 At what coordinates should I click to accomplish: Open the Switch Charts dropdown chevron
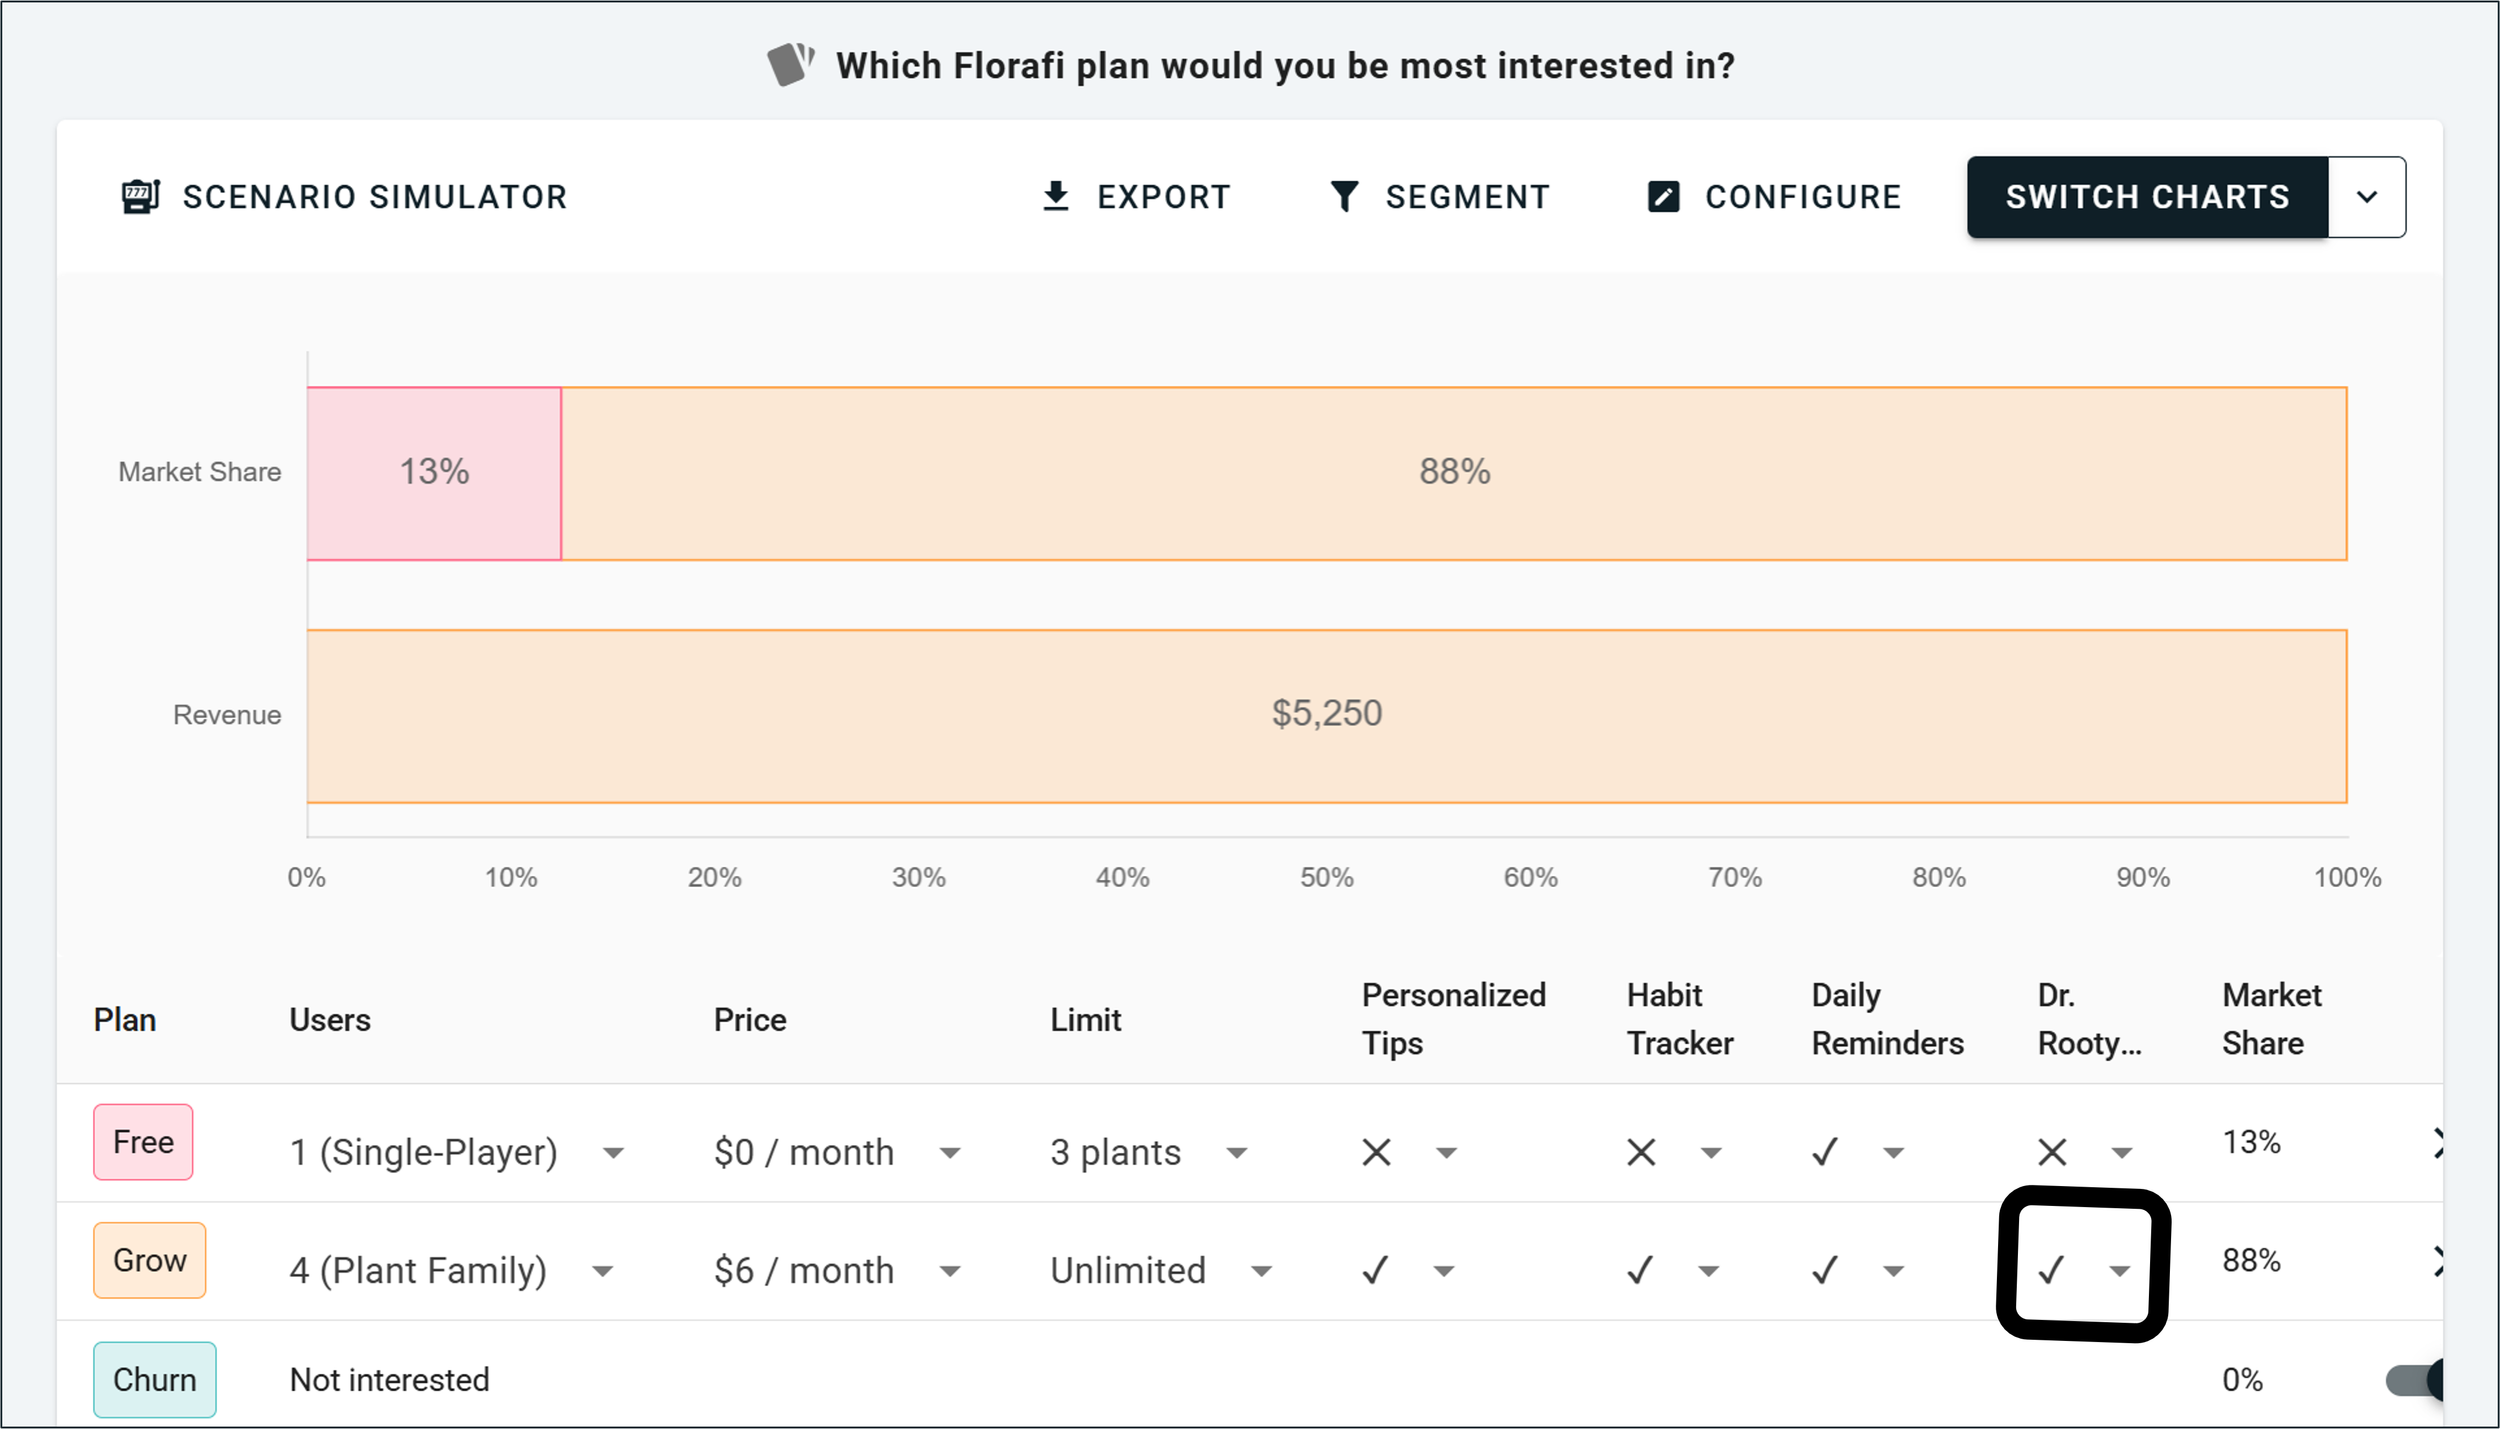point(2366,196)
